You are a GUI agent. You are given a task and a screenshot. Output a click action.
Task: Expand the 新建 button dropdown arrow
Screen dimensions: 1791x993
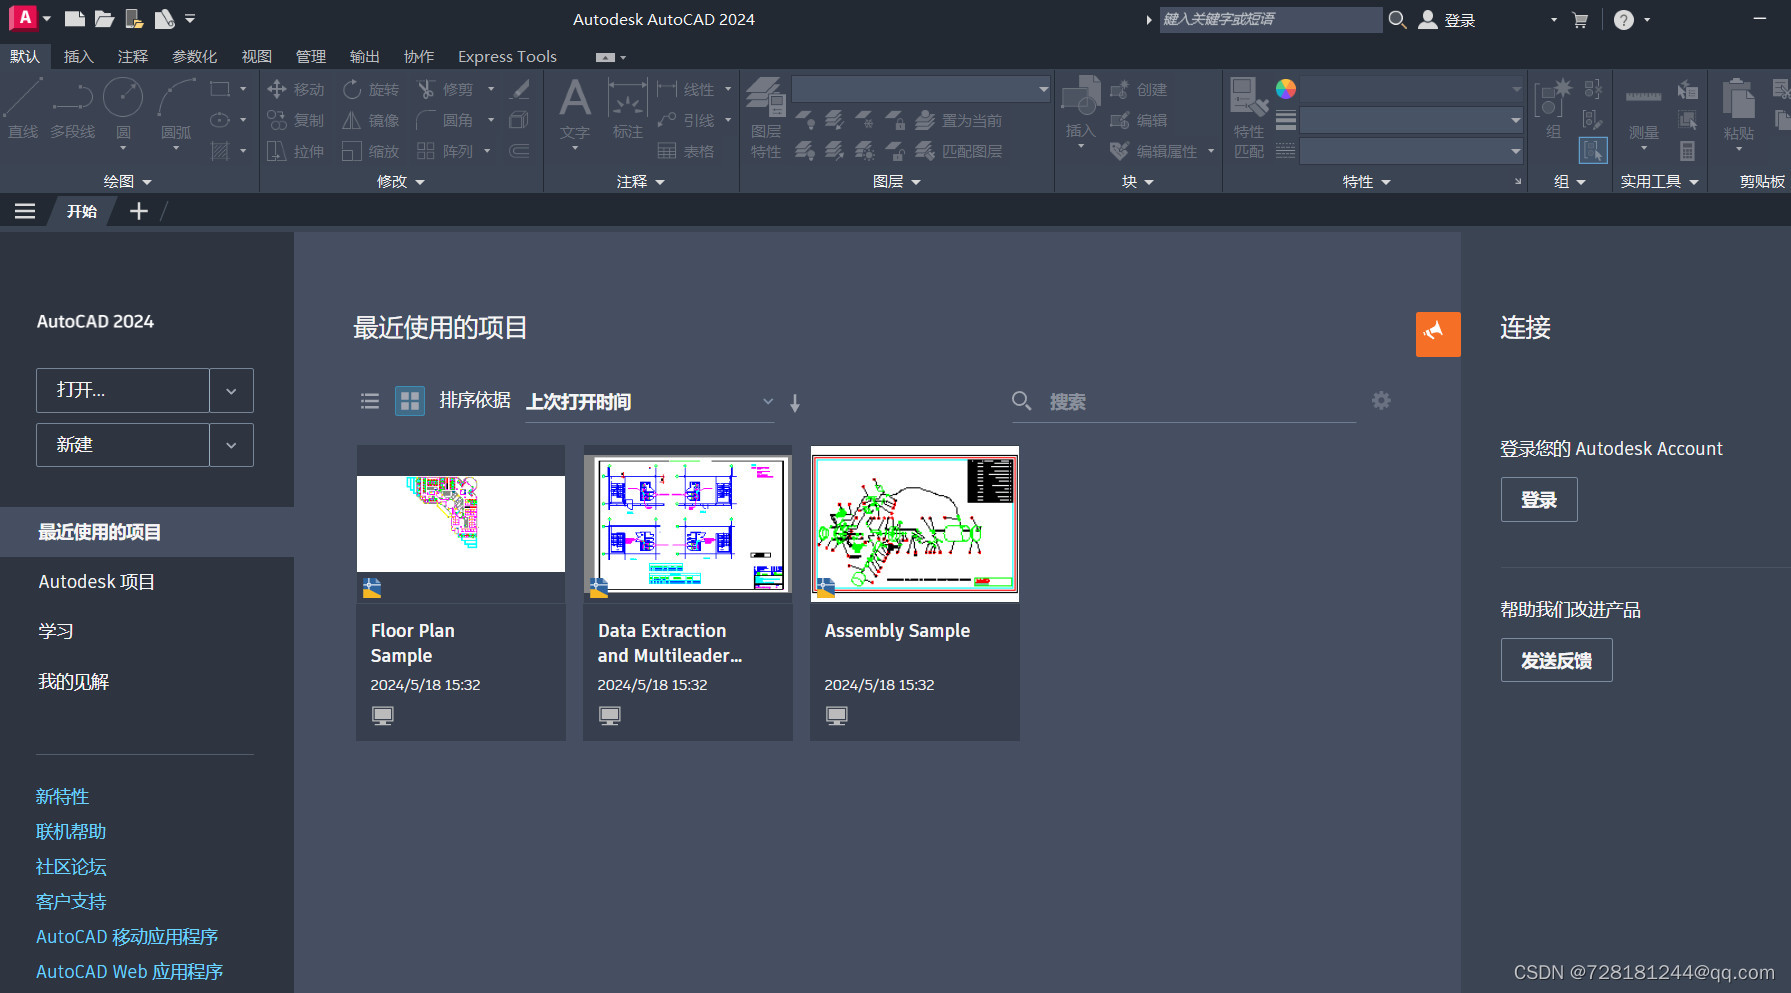tap(231, 445)
